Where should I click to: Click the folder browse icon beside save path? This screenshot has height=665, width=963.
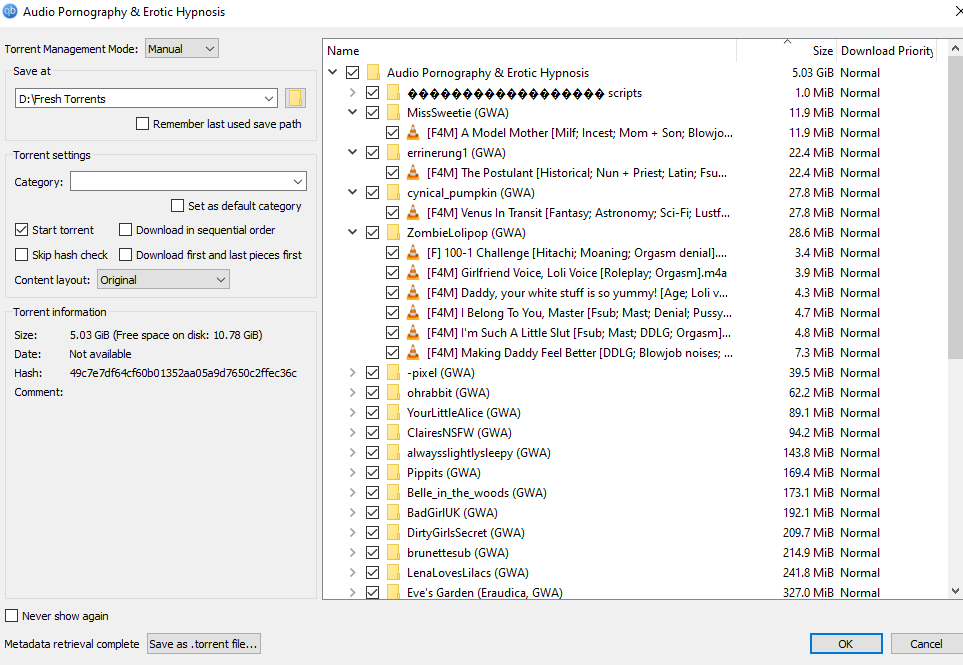pos(295,98)
